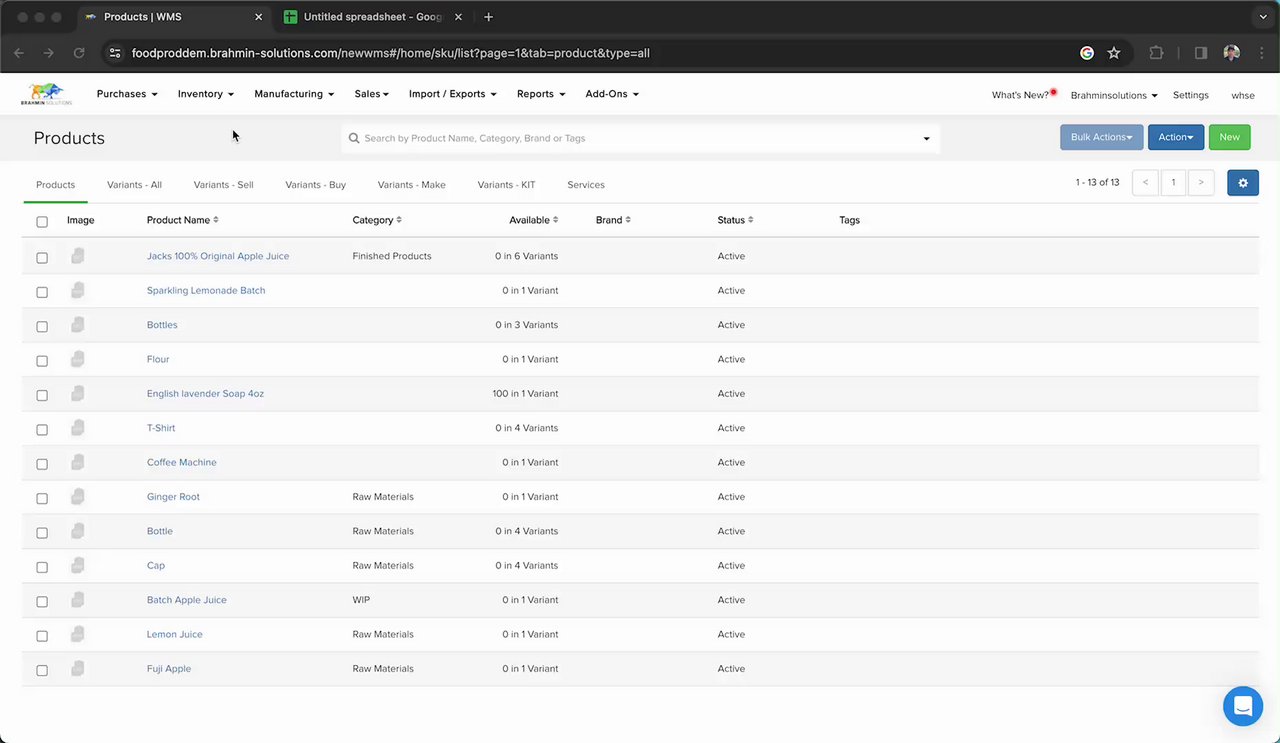Tick the select-all checkbox in the header
Viewport: 1280px width, 743px height.
pos(42,222)
